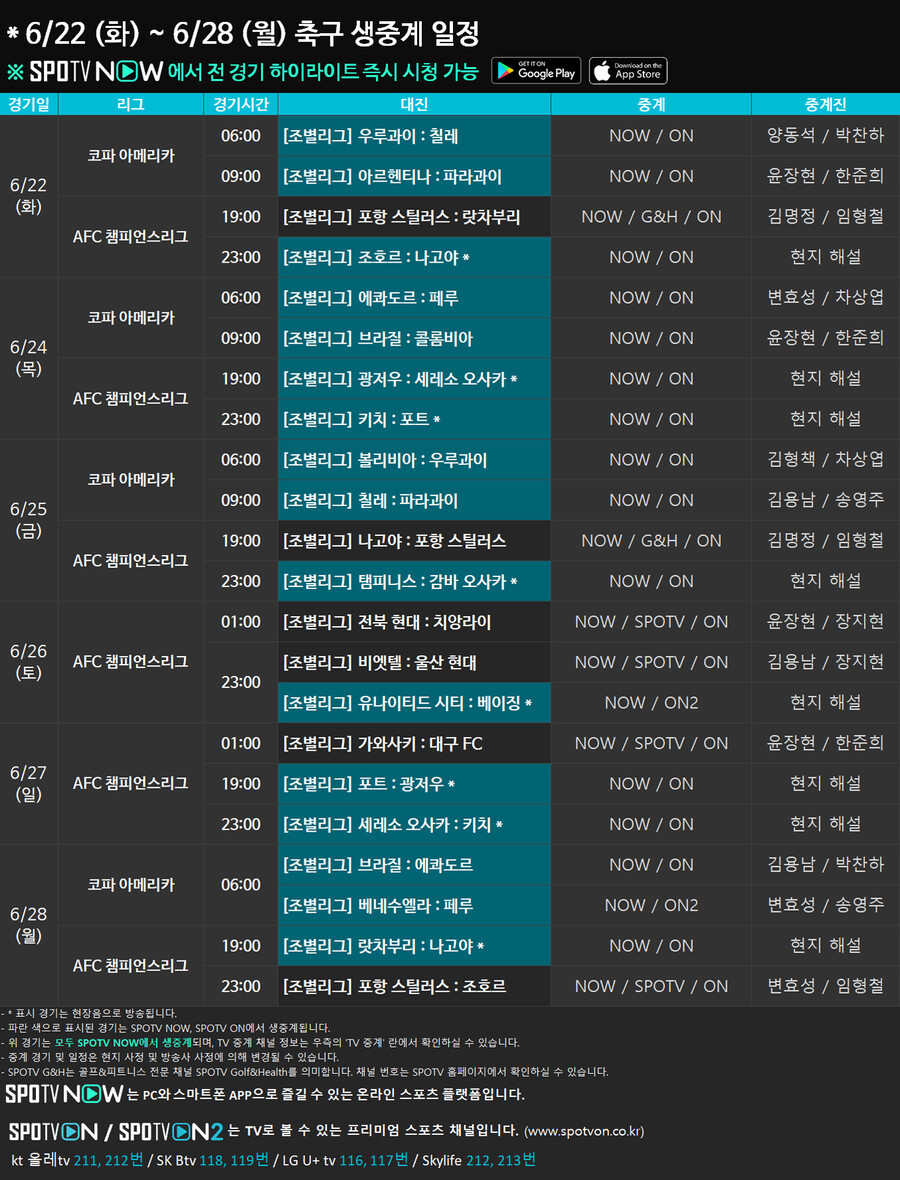The width and height of the screenshot is (900, 1180).
Task: Click kt 올레tv 211, 212번 channel info
Action: [x=77, y=1160]
